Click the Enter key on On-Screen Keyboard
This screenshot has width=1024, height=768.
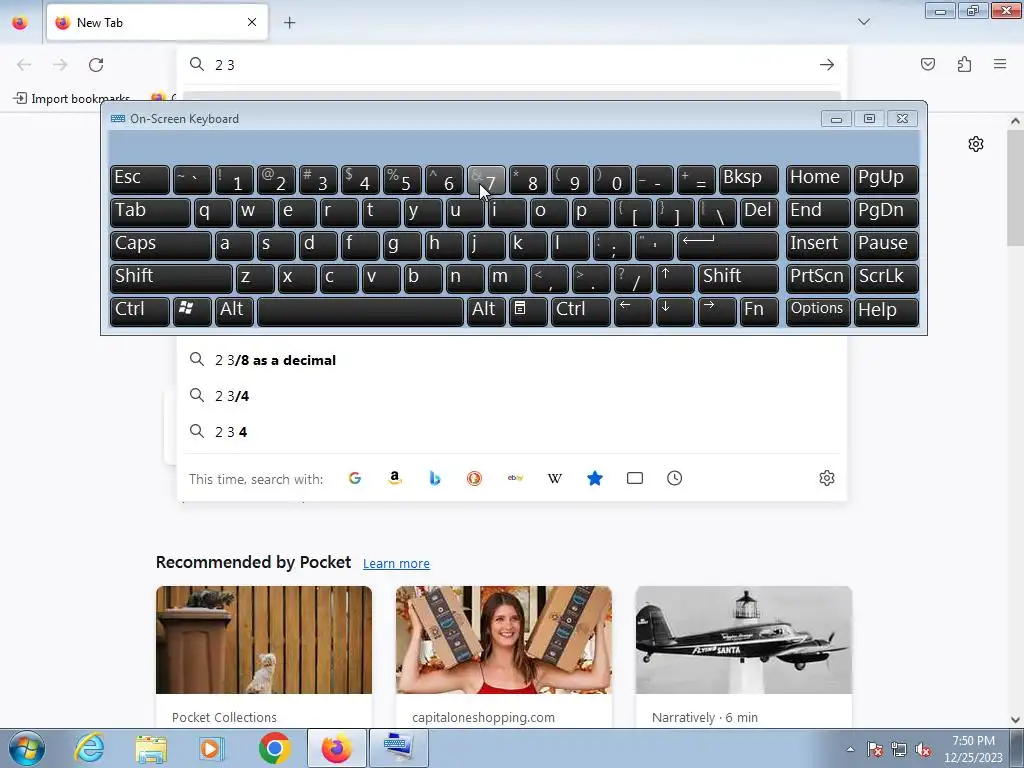point(727,245)
